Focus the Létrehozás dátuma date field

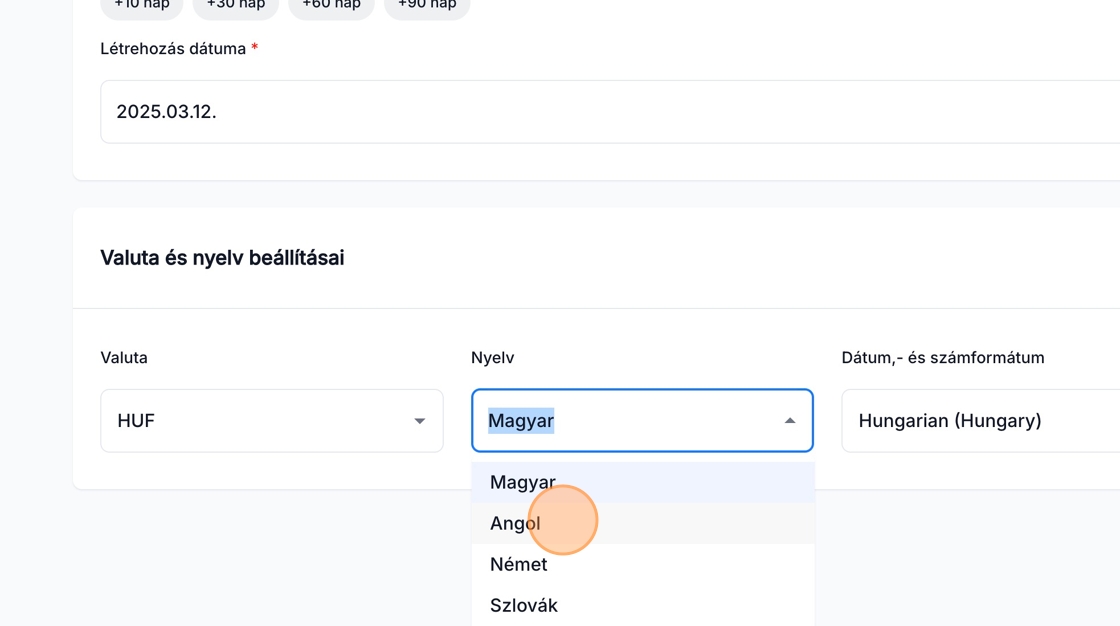point(600,112)
